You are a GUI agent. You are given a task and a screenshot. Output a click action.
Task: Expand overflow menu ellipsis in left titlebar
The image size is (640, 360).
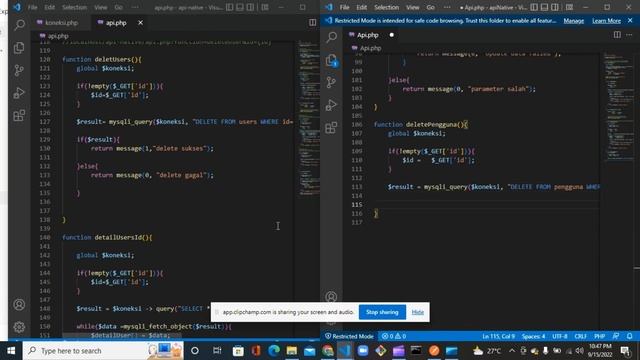[135, 7]
